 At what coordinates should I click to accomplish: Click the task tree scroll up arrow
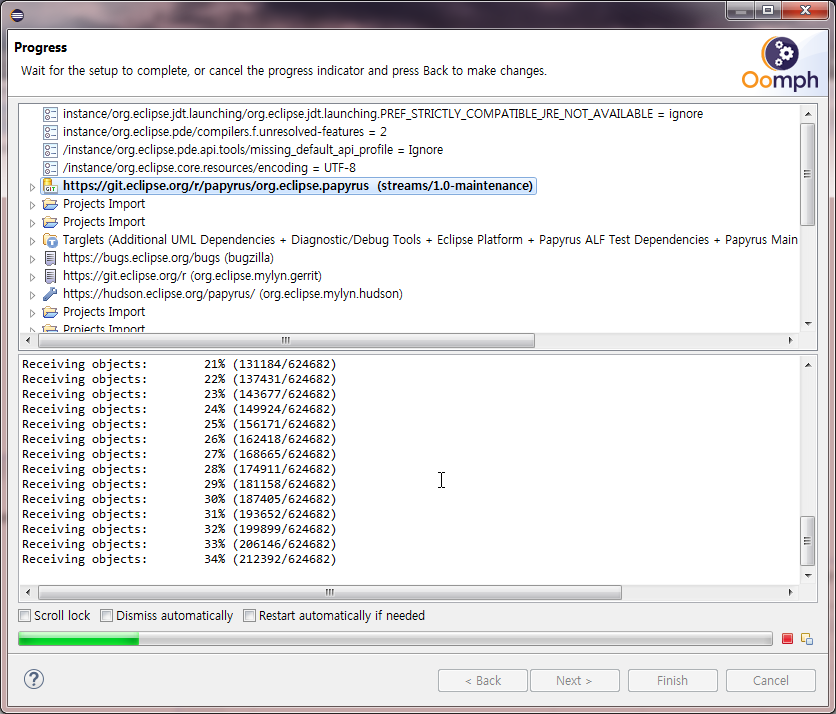tap(808, 114)
